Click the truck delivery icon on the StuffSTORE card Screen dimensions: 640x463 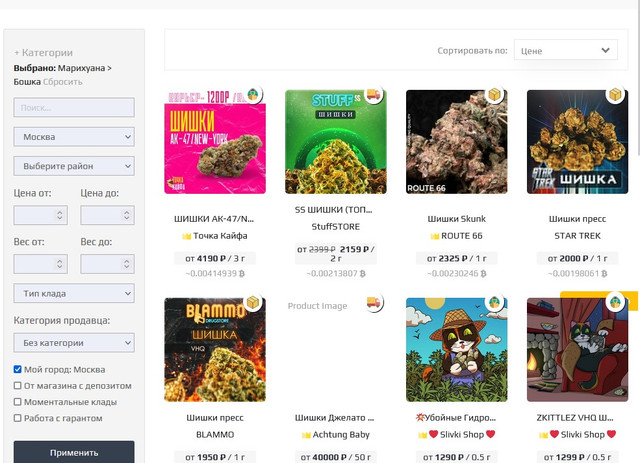coord(373,95)
